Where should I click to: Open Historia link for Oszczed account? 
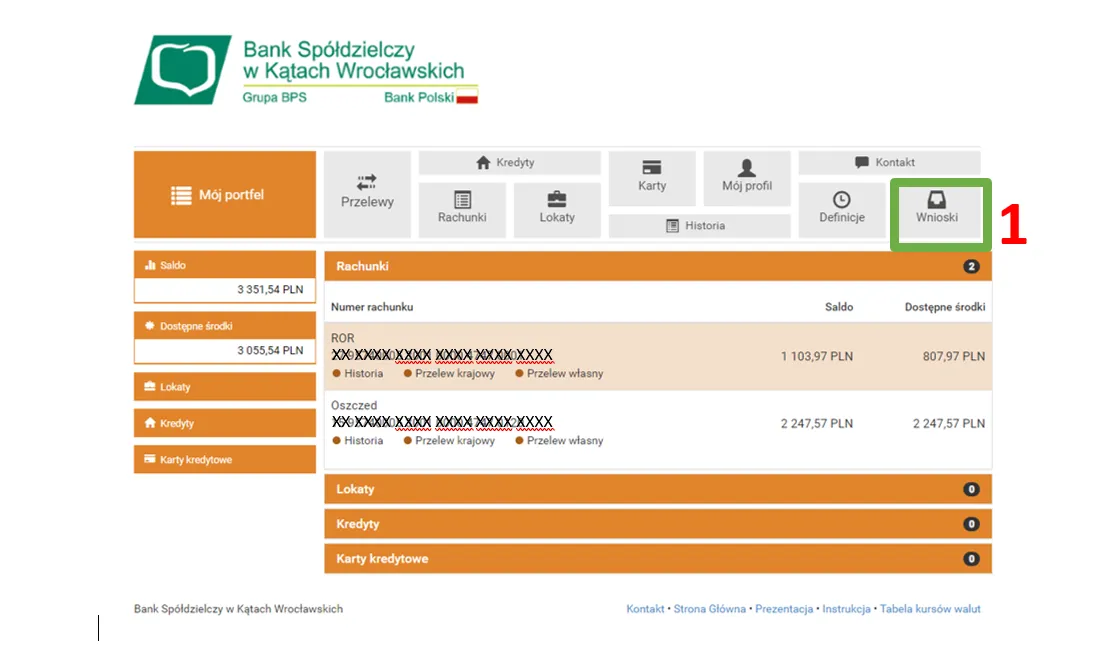point(363,441)
